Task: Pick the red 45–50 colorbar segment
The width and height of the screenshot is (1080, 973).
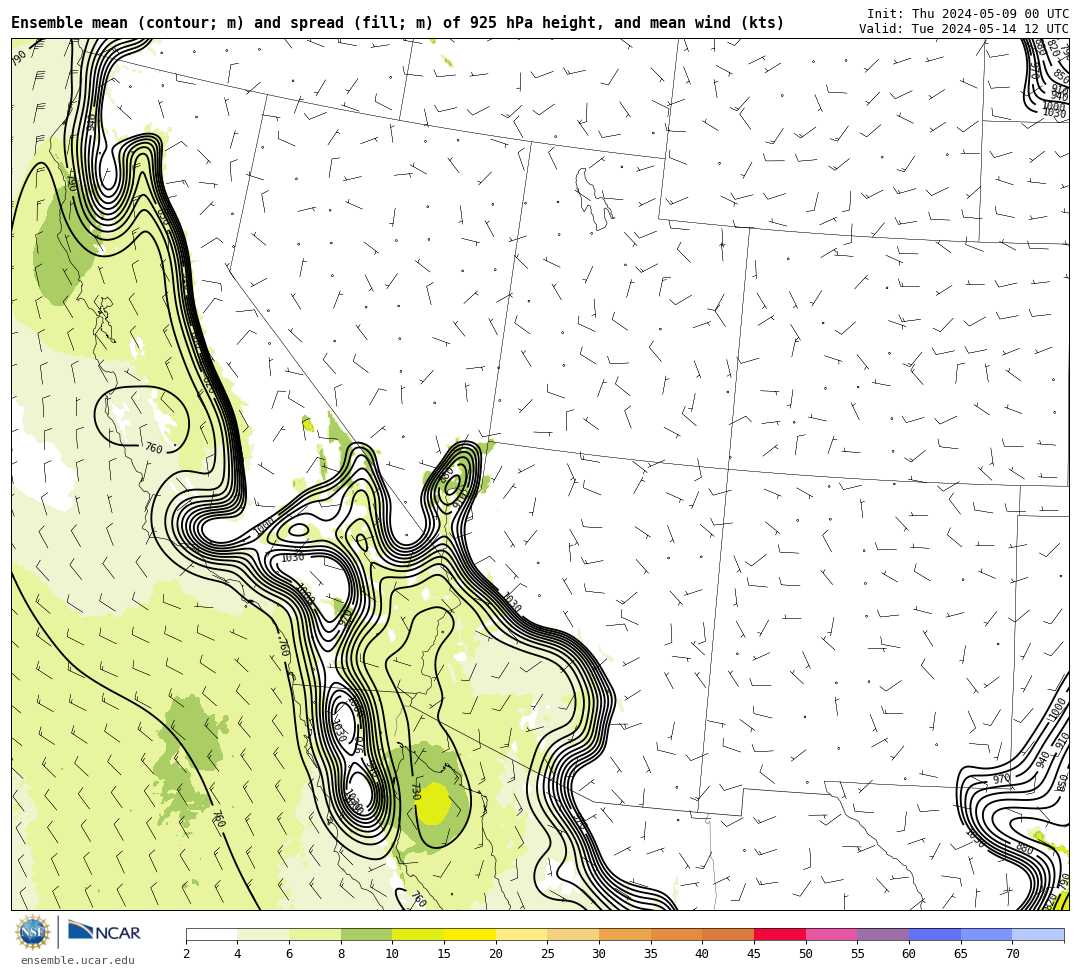Action: point(780,934)
